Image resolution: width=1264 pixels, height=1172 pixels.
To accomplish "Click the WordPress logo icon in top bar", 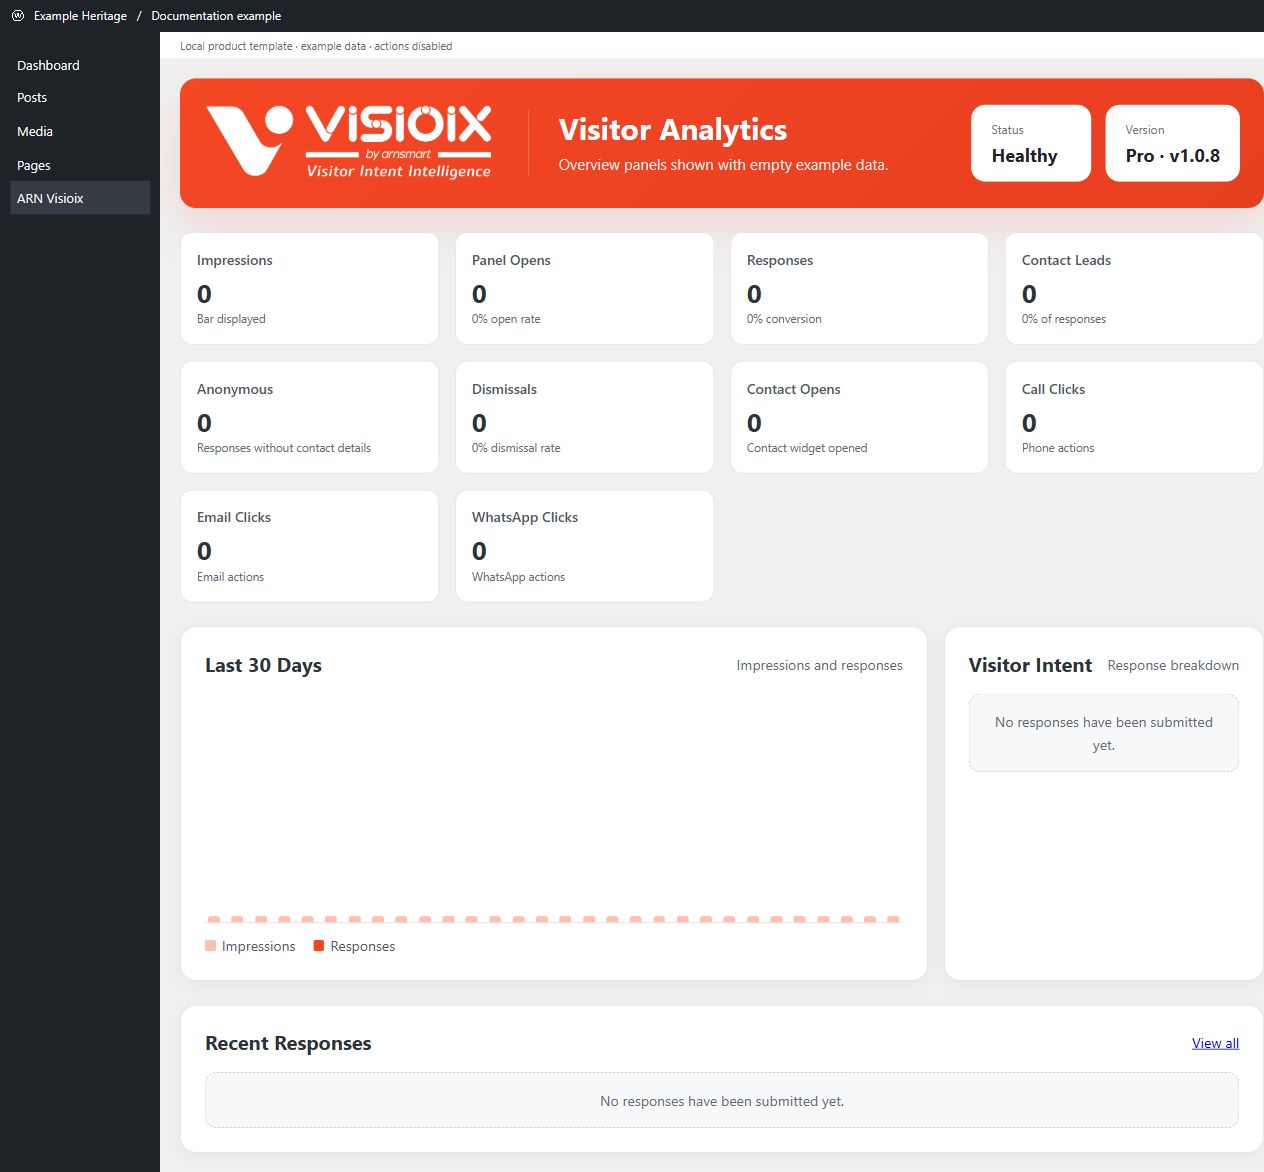I will coord(18,16).
